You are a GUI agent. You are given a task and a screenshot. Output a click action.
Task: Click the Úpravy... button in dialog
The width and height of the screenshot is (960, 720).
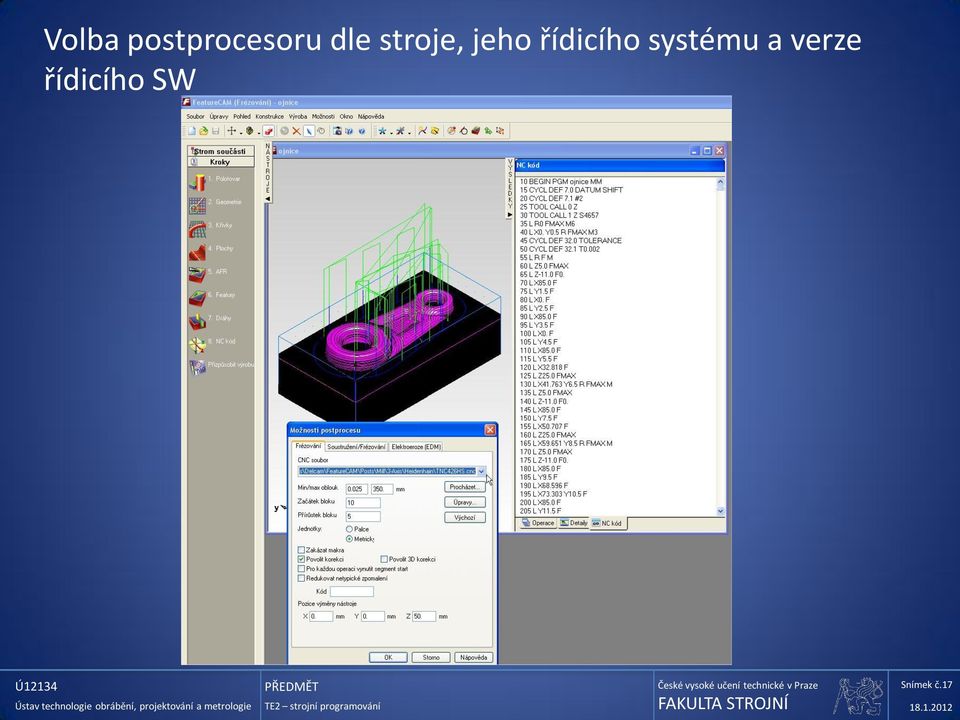click(465, 503)
